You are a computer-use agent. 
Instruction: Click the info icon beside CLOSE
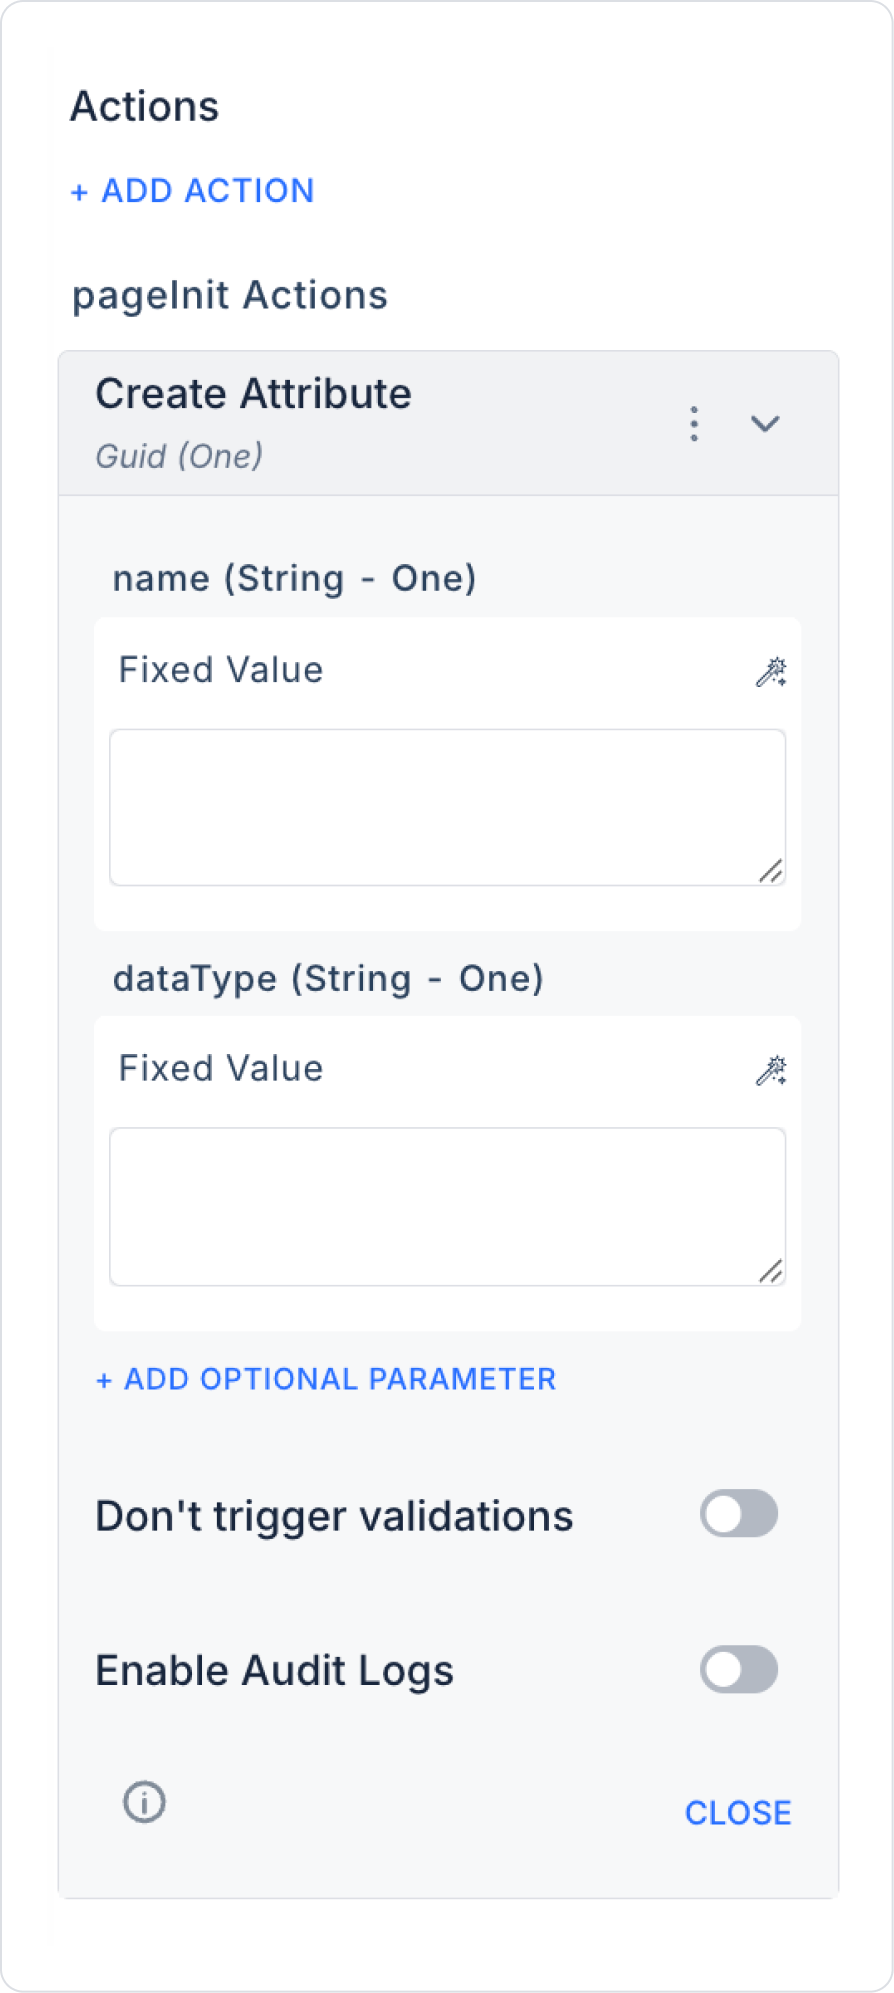point(144,1802)
